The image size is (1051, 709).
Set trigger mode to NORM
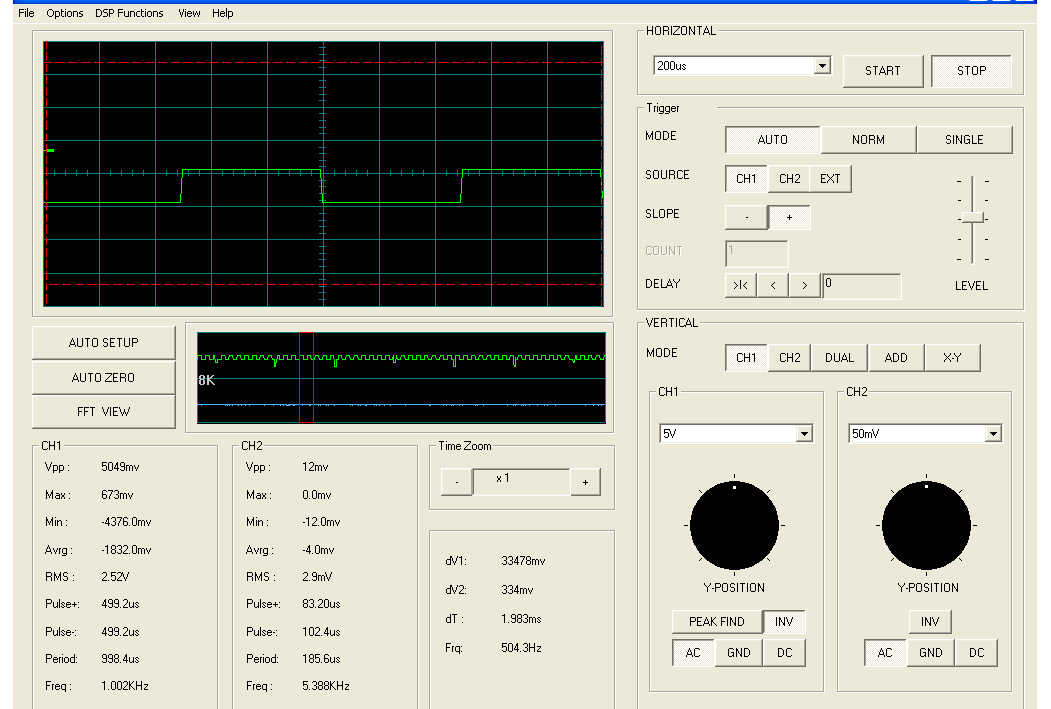point(868,139)
